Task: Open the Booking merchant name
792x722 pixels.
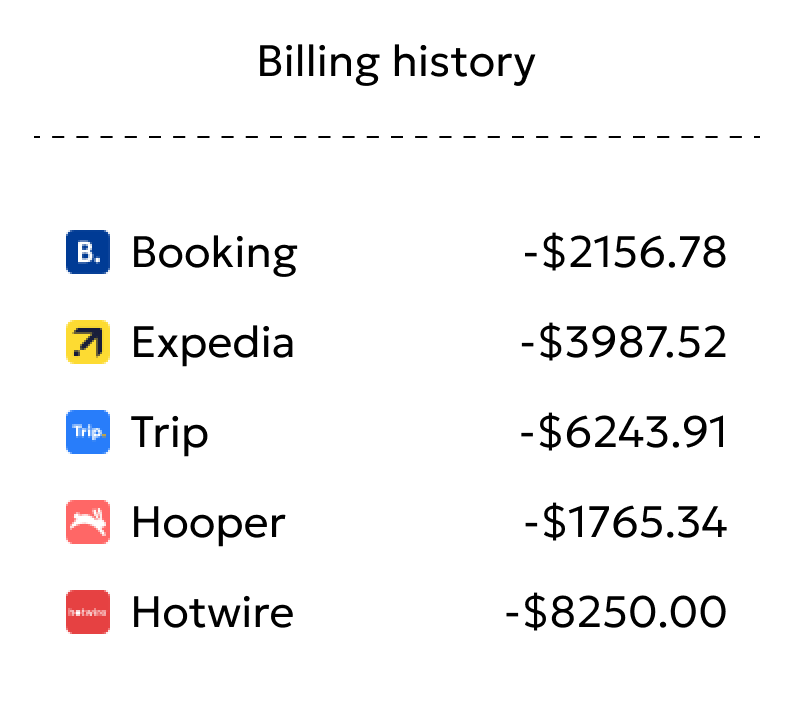Action: (x=214, y=254)
